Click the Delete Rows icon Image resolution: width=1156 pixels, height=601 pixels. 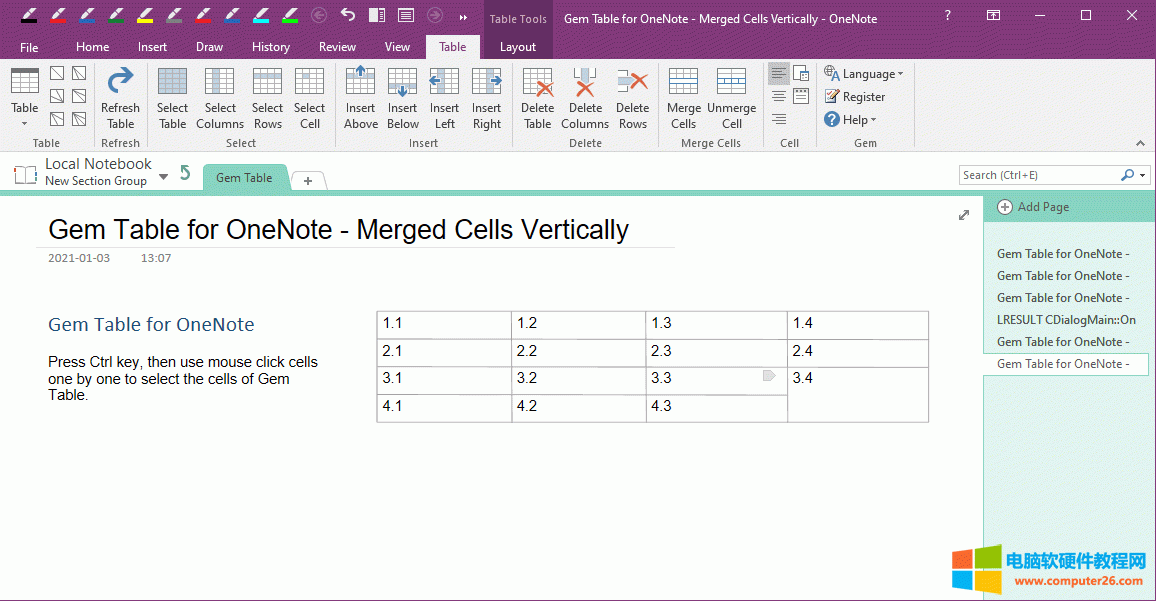632,97
